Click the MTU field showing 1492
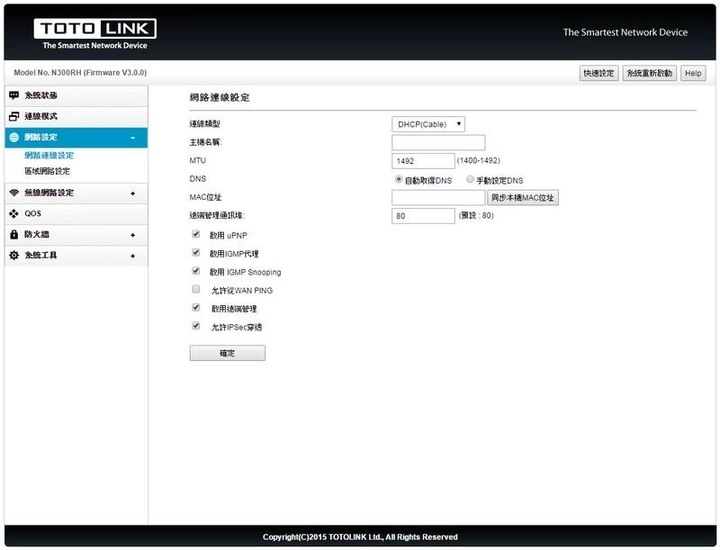This screenshot has height=550, width=720. (423, 161)
